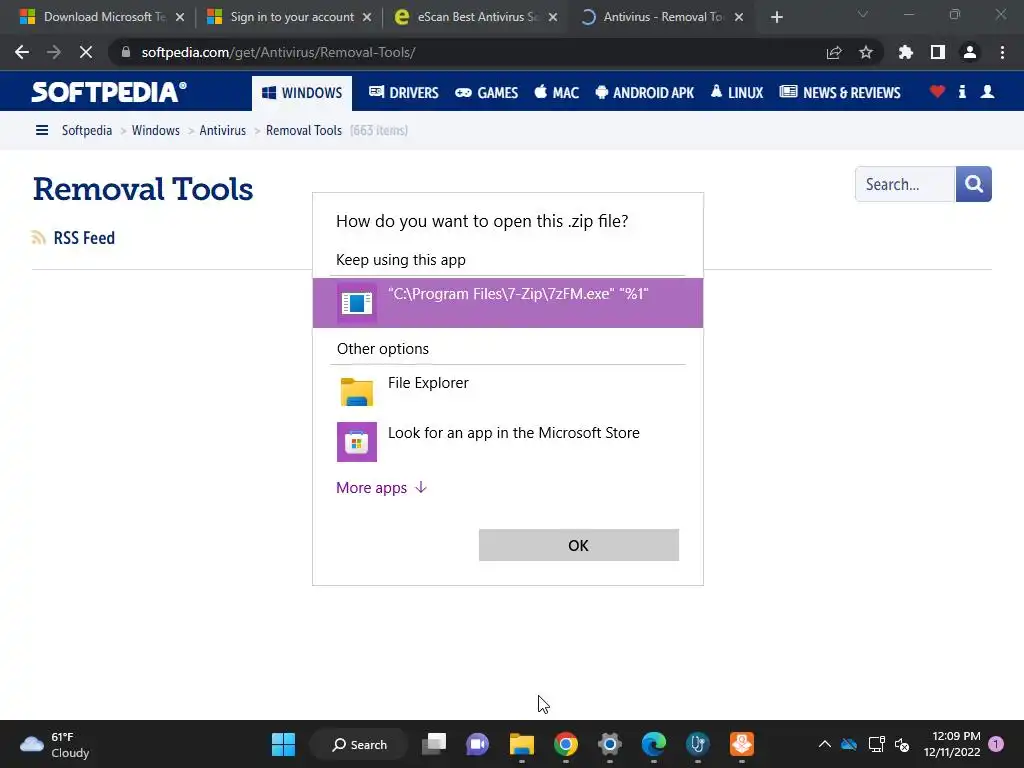This screenshot has height=768, width=1024.
Task: Close the eScan Best Antivirus tab
Action: (x=553, y=17)
